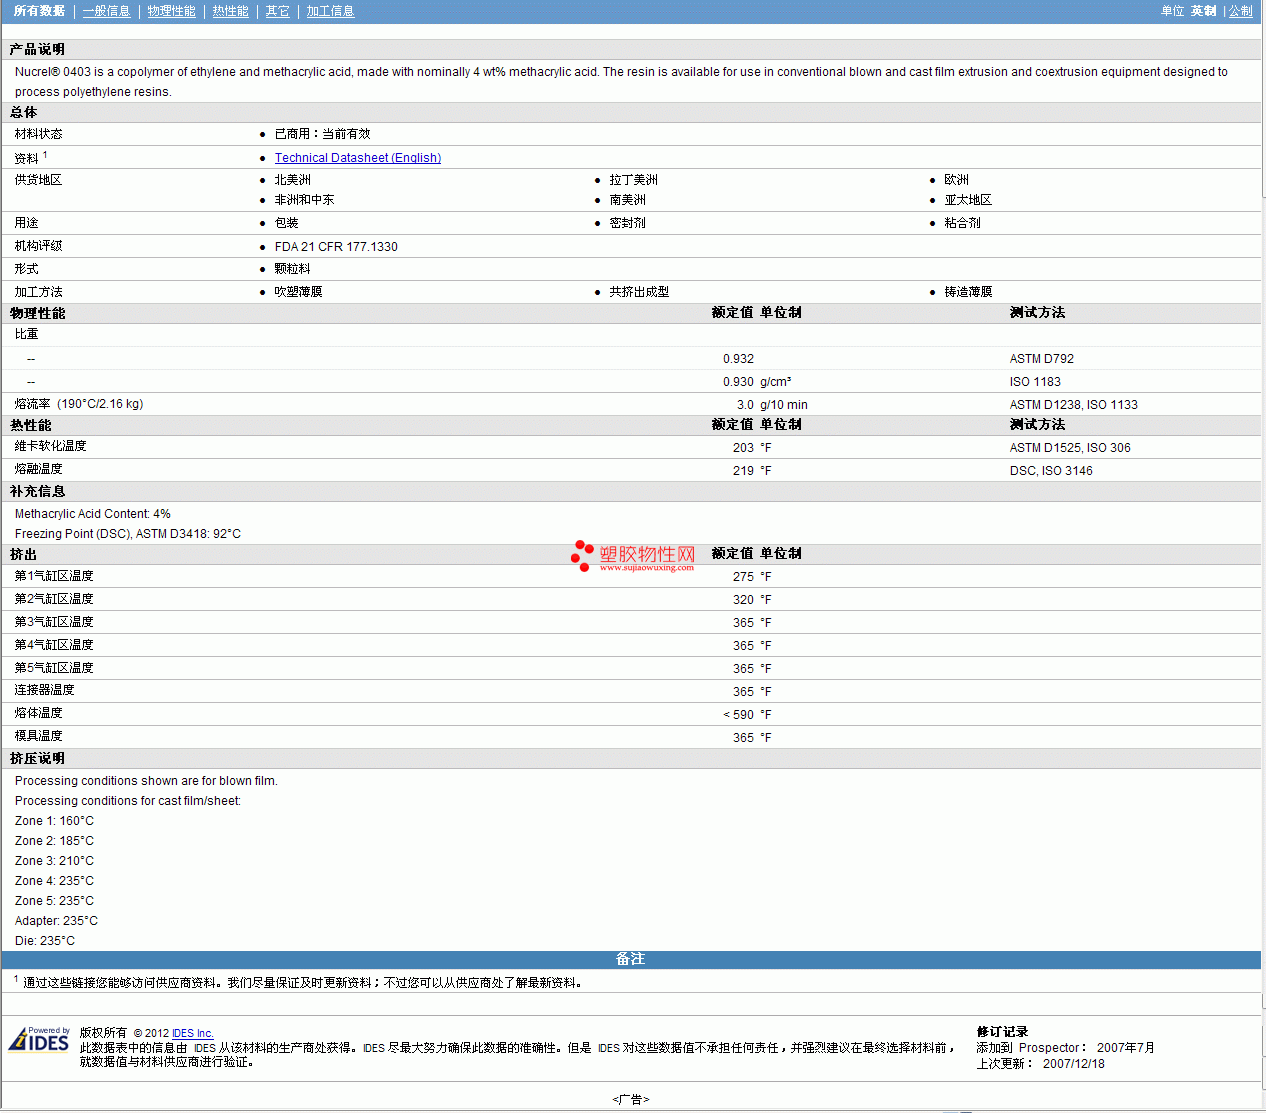The height and width of the screenshot is (1113, 1266).
Task: Click the <广告> placeholder
Action: pyautogui.click(x=631, y=1099)
